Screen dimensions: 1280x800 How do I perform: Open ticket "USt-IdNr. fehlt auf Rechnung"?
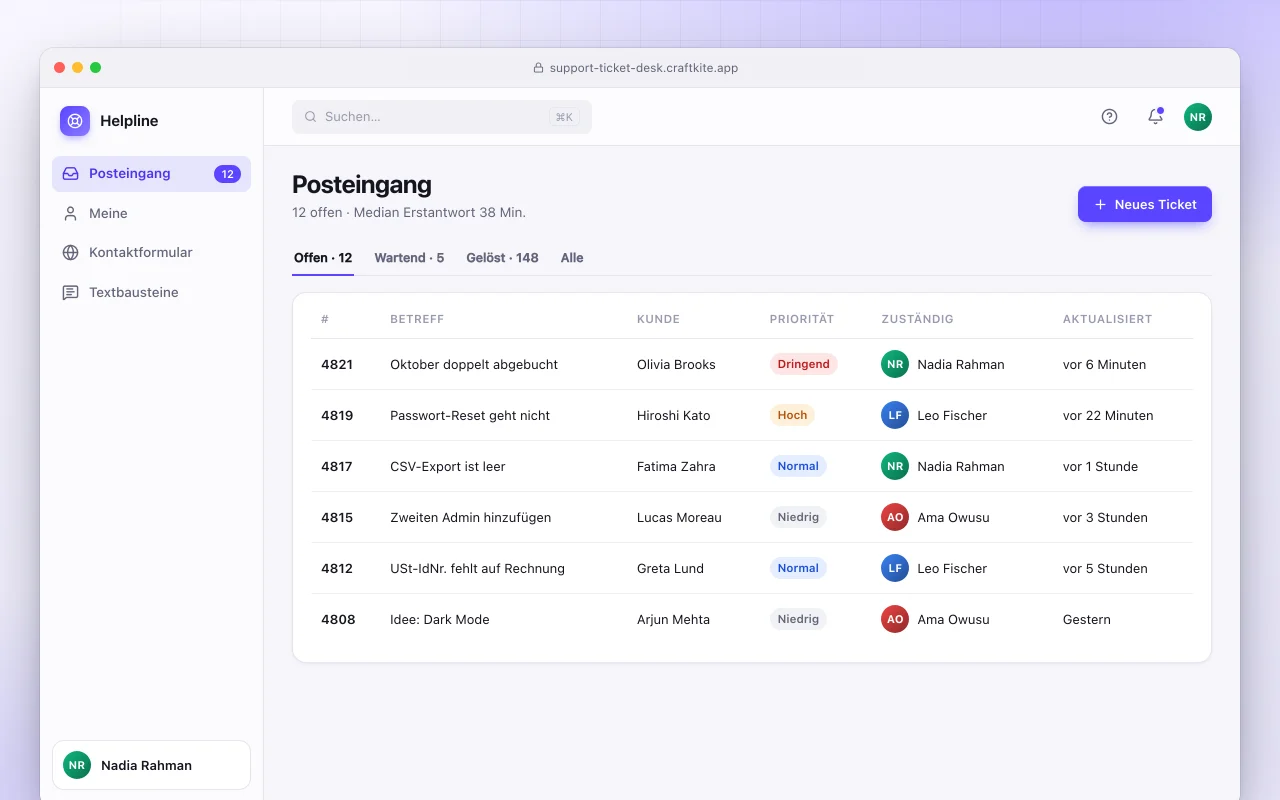pos(477,568)
